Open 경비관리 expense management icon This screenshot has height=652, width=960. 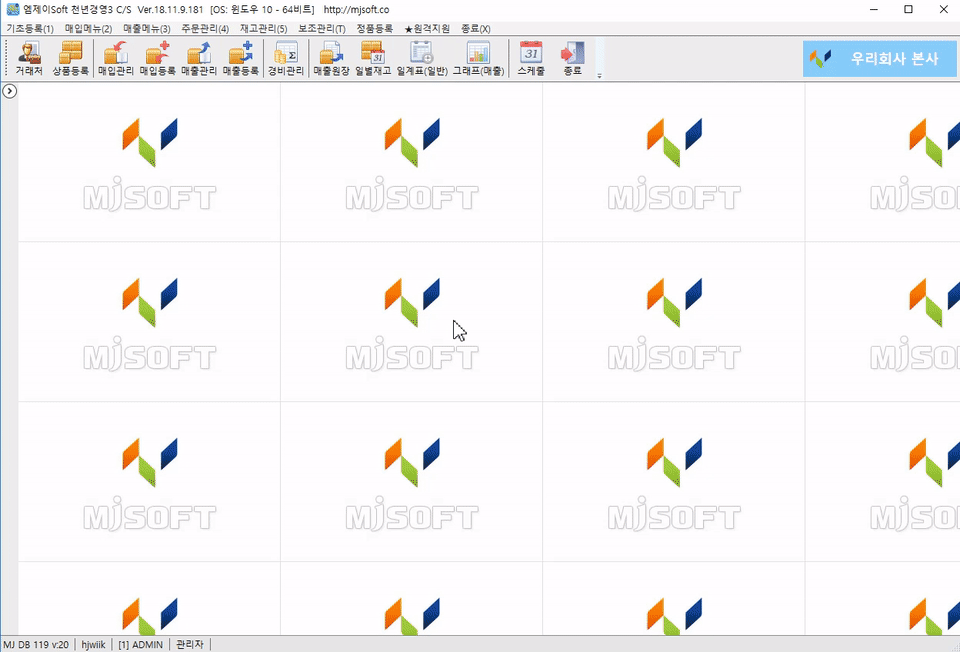click(286, 59)
